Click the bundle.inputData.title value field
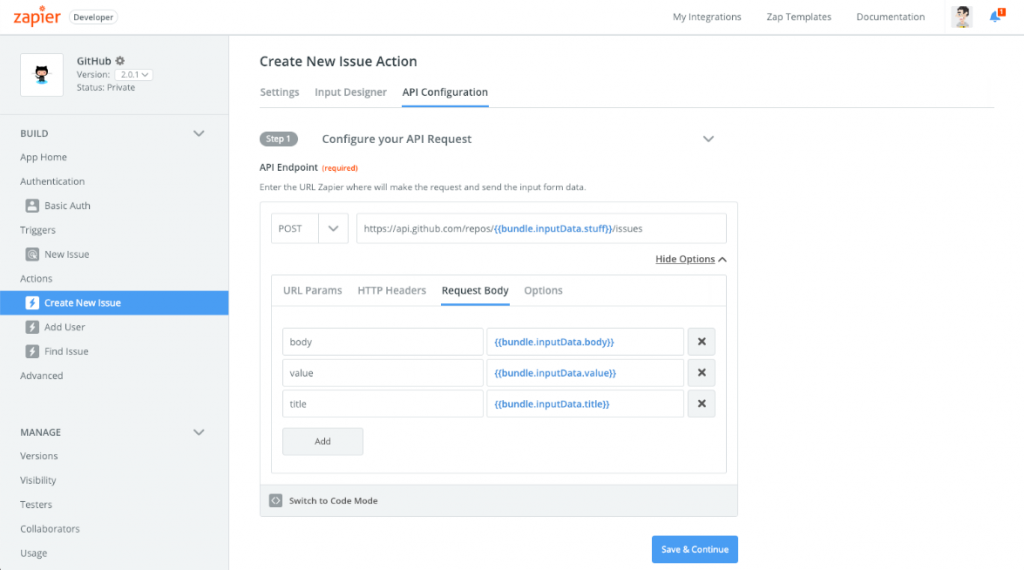The width and height of the screenshot is (1024, 570). [x=585, y=404]
